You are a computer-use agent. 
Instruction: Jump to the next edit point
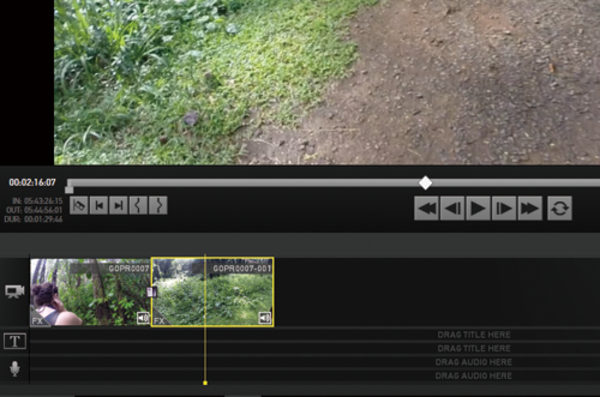[x=119, y=206]
